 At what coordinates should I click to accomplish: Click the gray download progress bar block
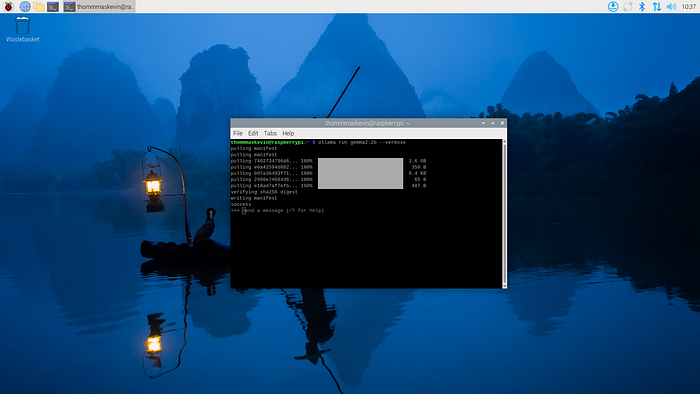point(360,173)
